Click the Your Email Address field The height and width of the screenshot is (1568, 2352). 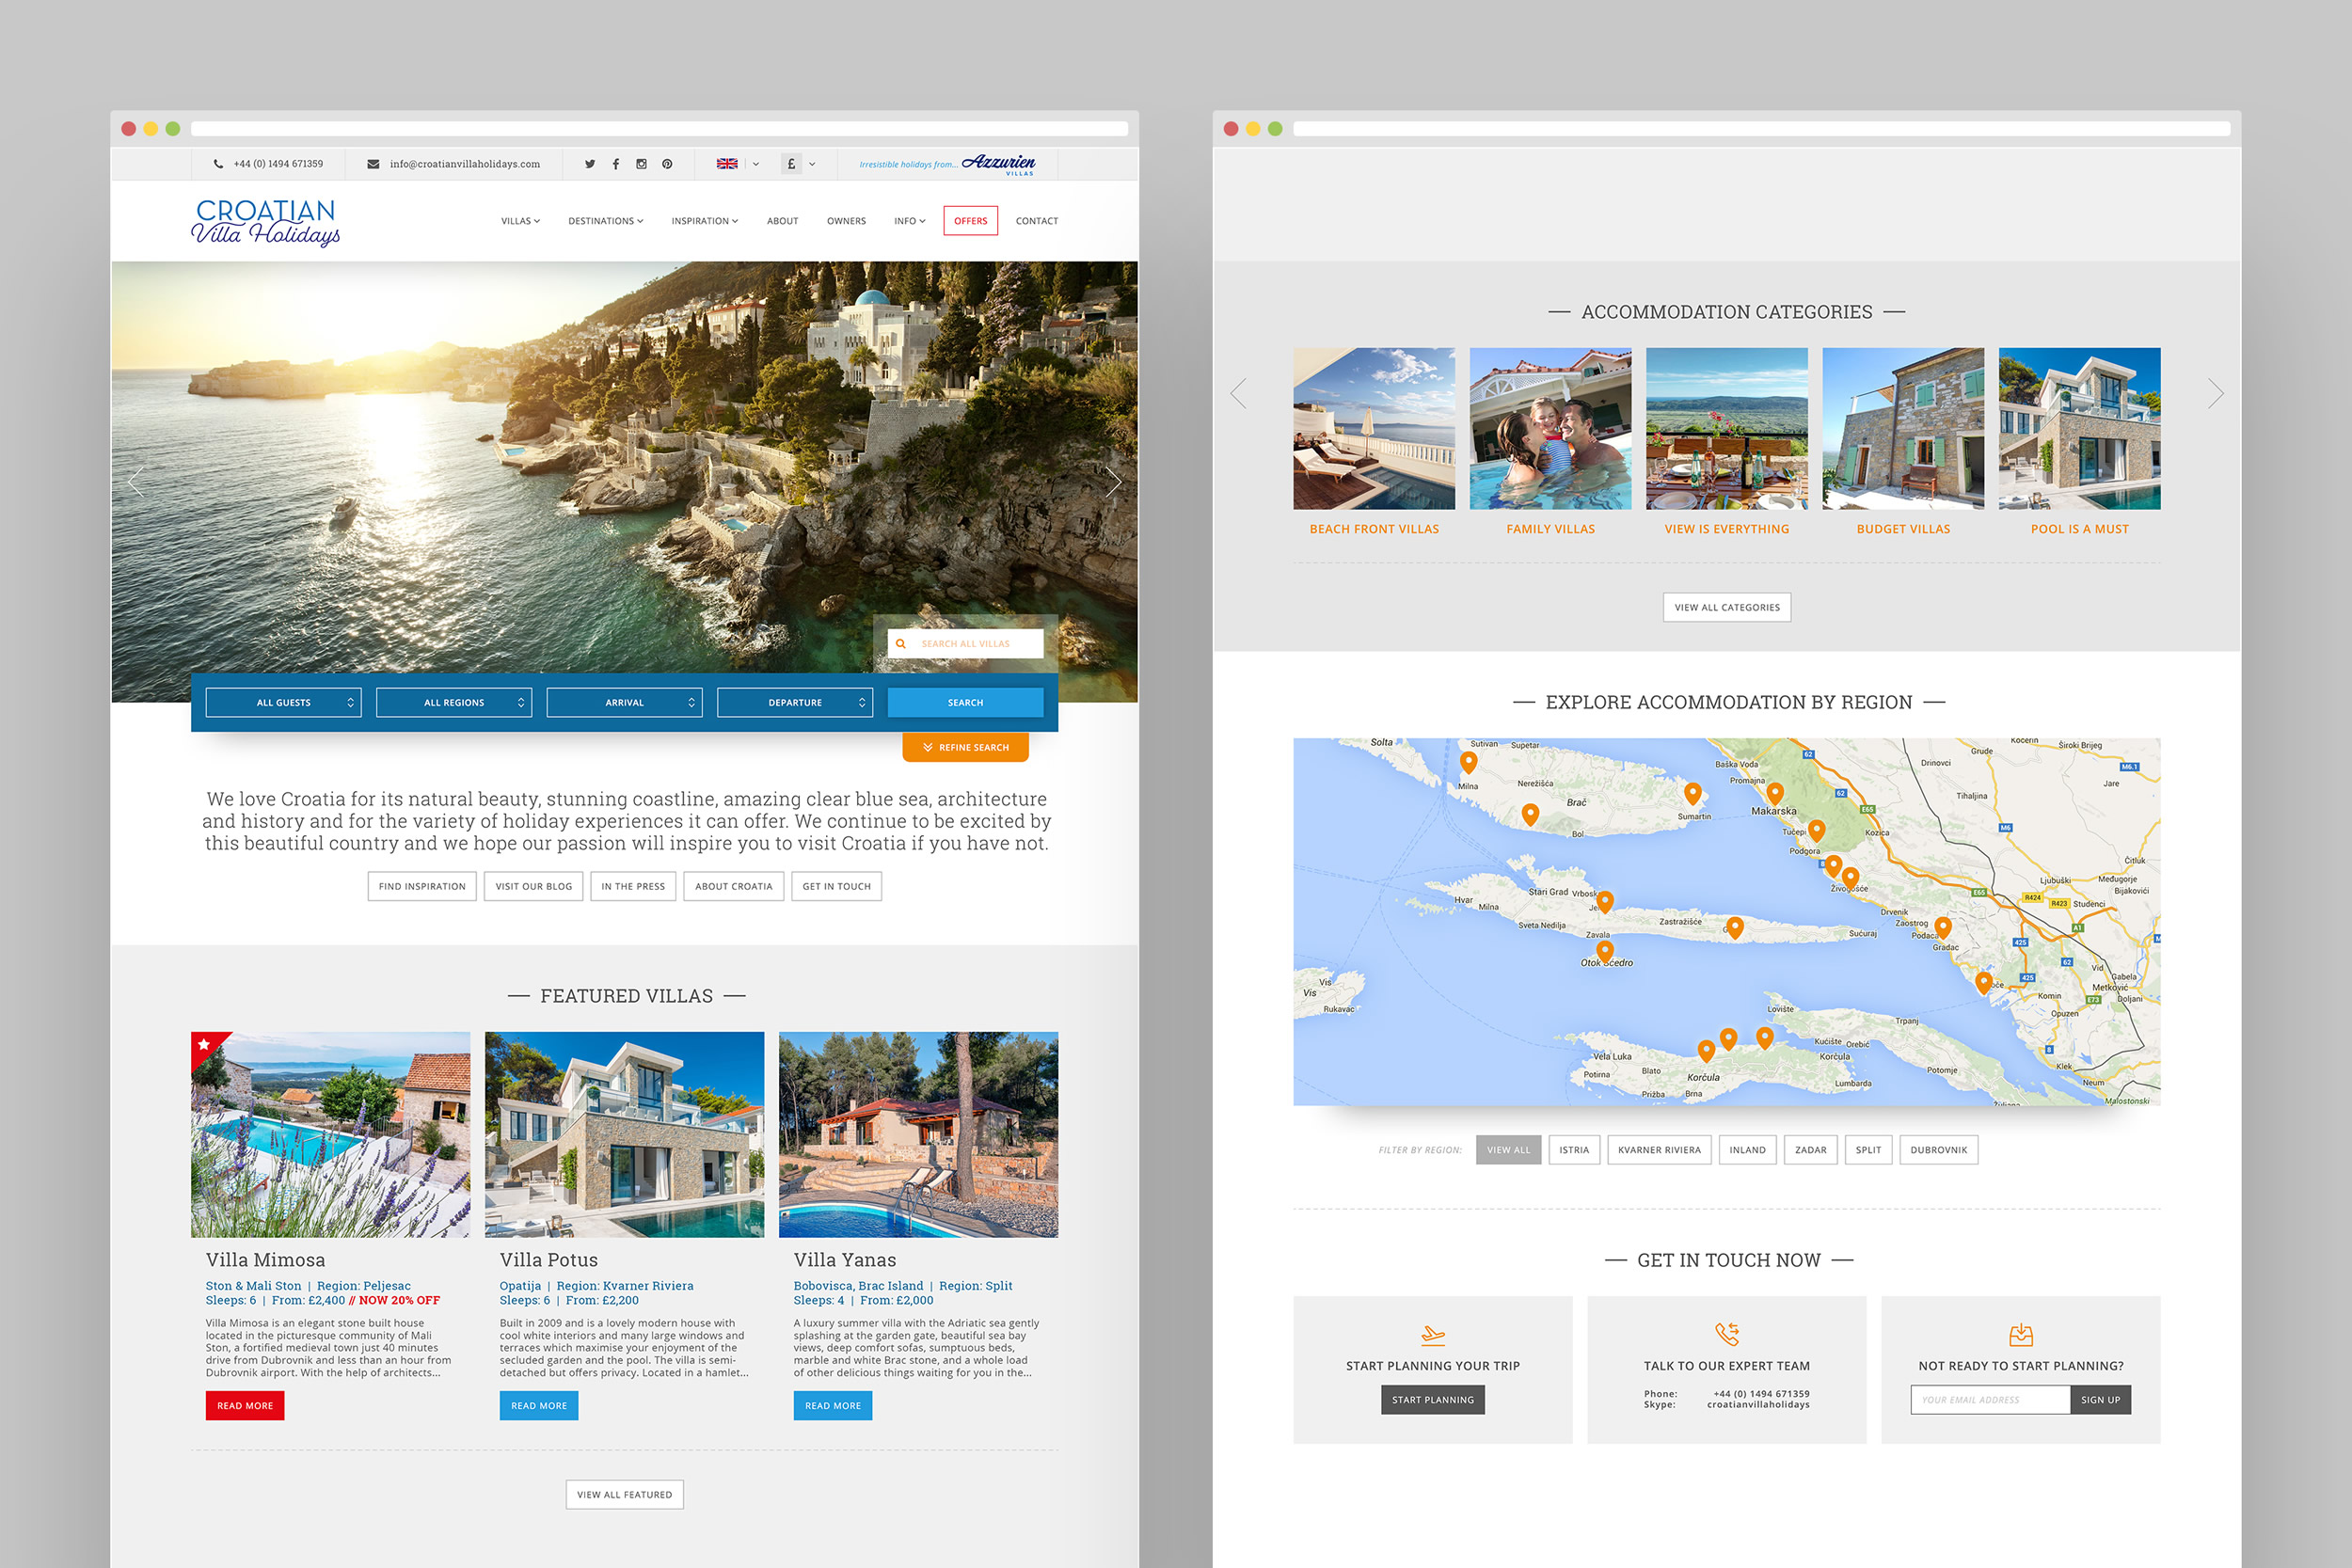[x=1990, y=1400]
